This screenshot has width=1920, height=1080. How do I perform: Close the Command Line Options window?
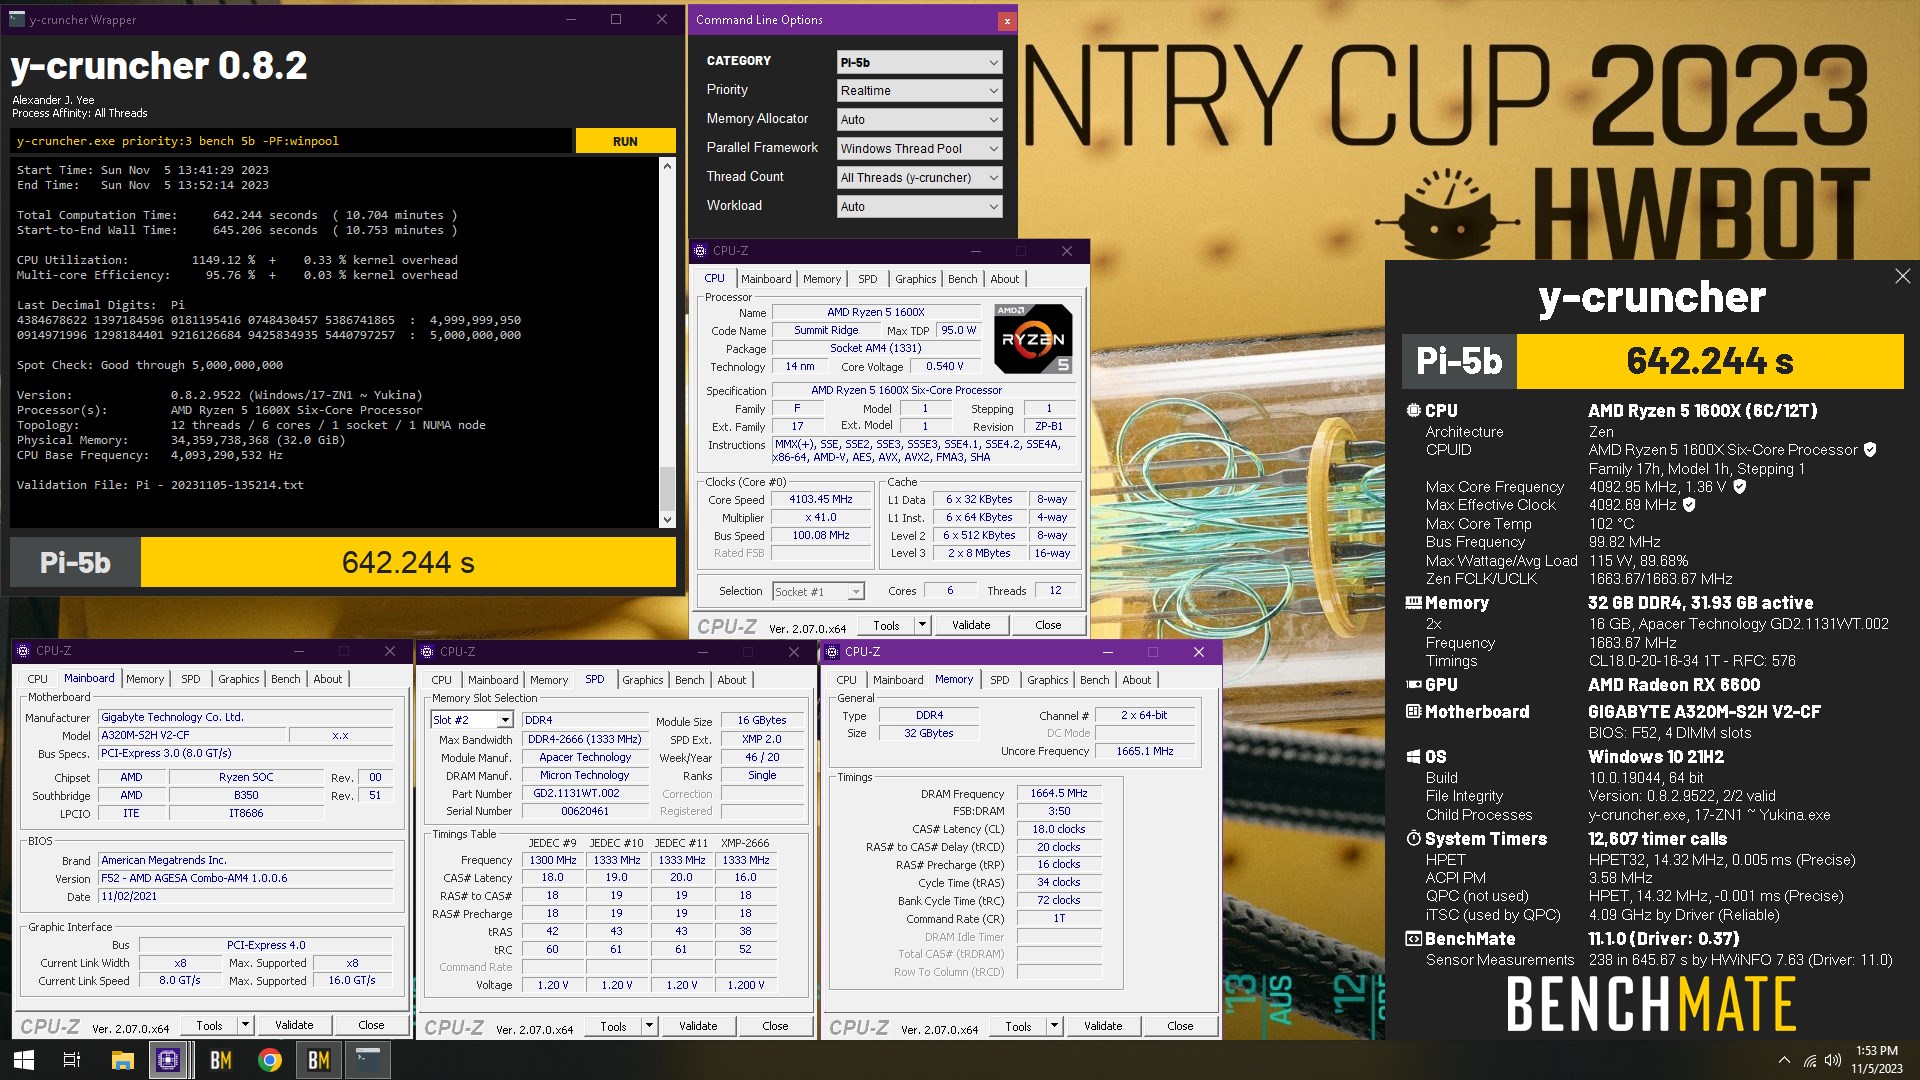[x=1007, y=20]
